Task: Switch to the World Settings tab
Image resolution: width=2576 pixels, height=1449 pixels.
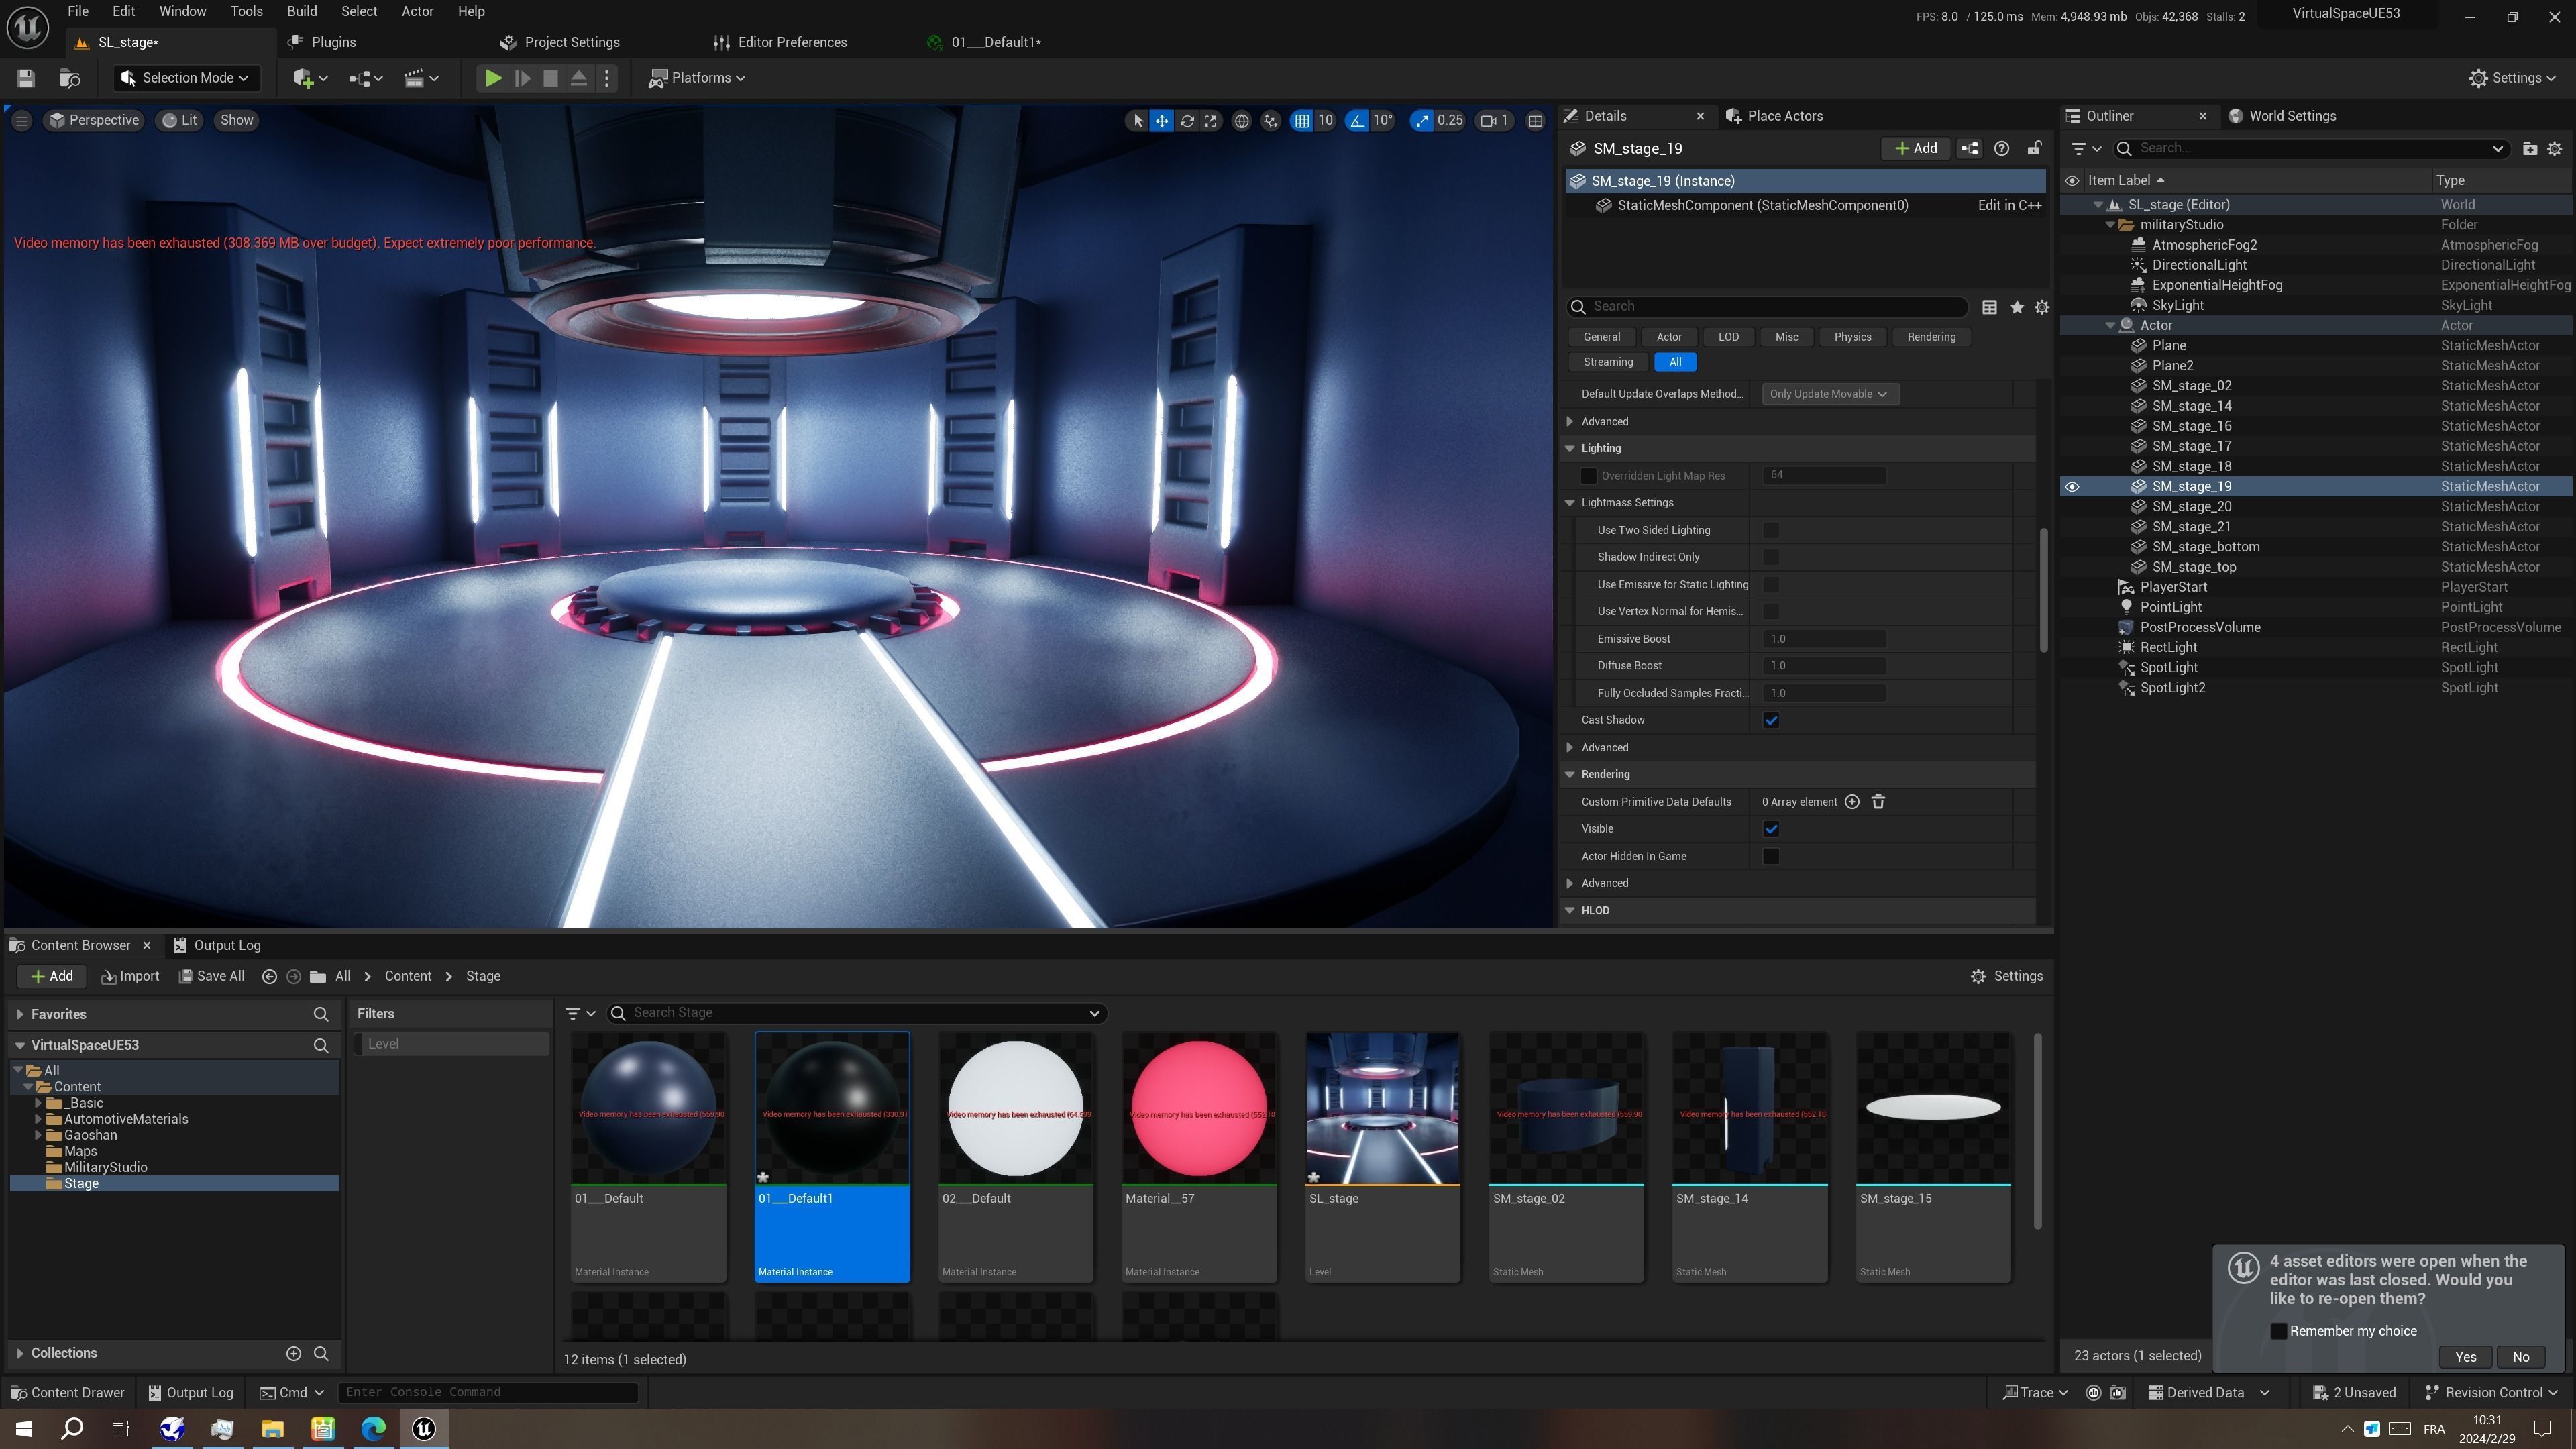Action: (x=2291, y=116)
